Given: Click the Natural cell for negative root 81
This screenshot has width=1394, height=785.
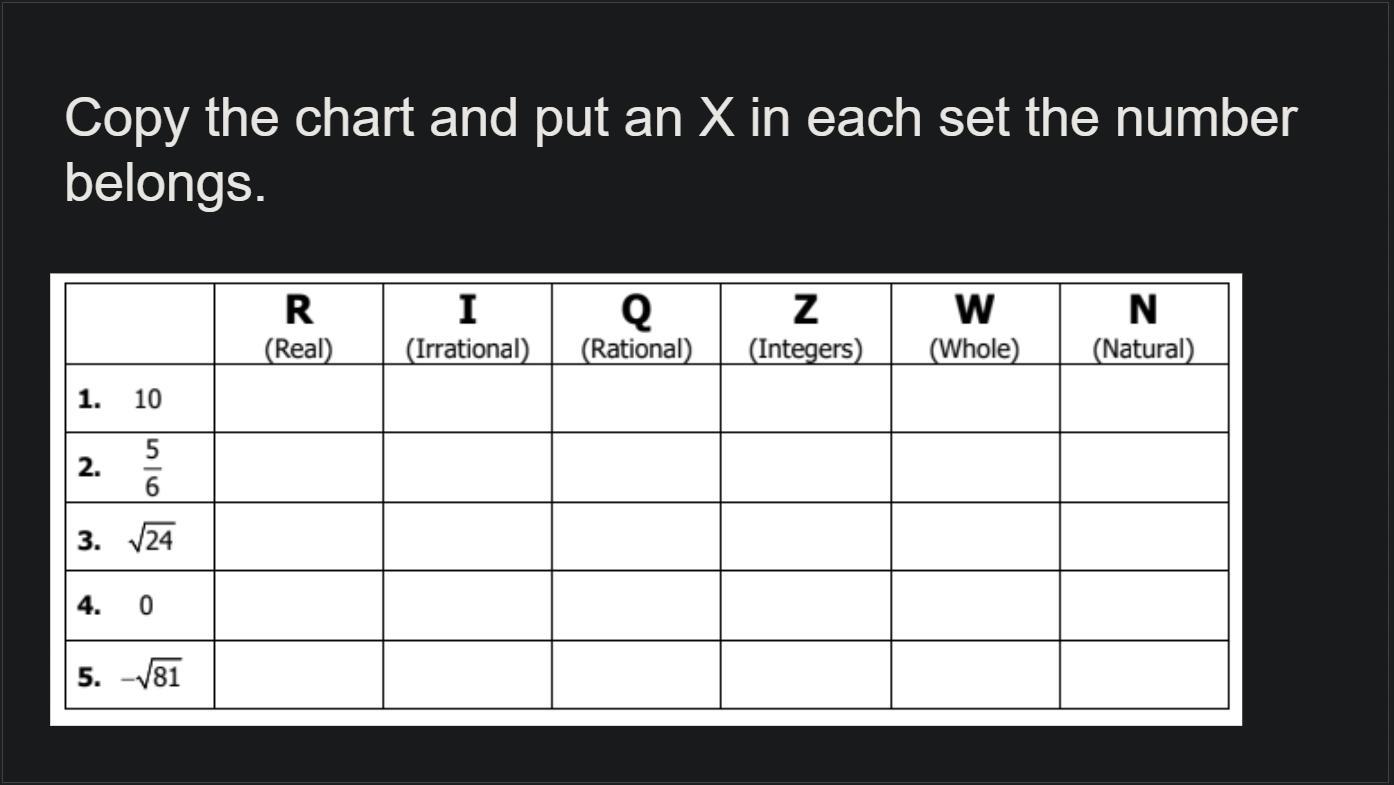Looking at the screenshot, I should (x=1144, y=675).
